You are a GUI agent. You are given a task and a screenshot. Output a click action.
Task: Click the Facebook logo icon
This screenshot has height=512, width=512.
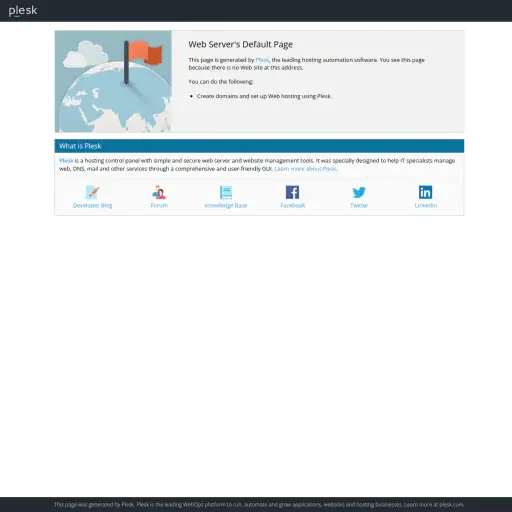tap(292, 192)
